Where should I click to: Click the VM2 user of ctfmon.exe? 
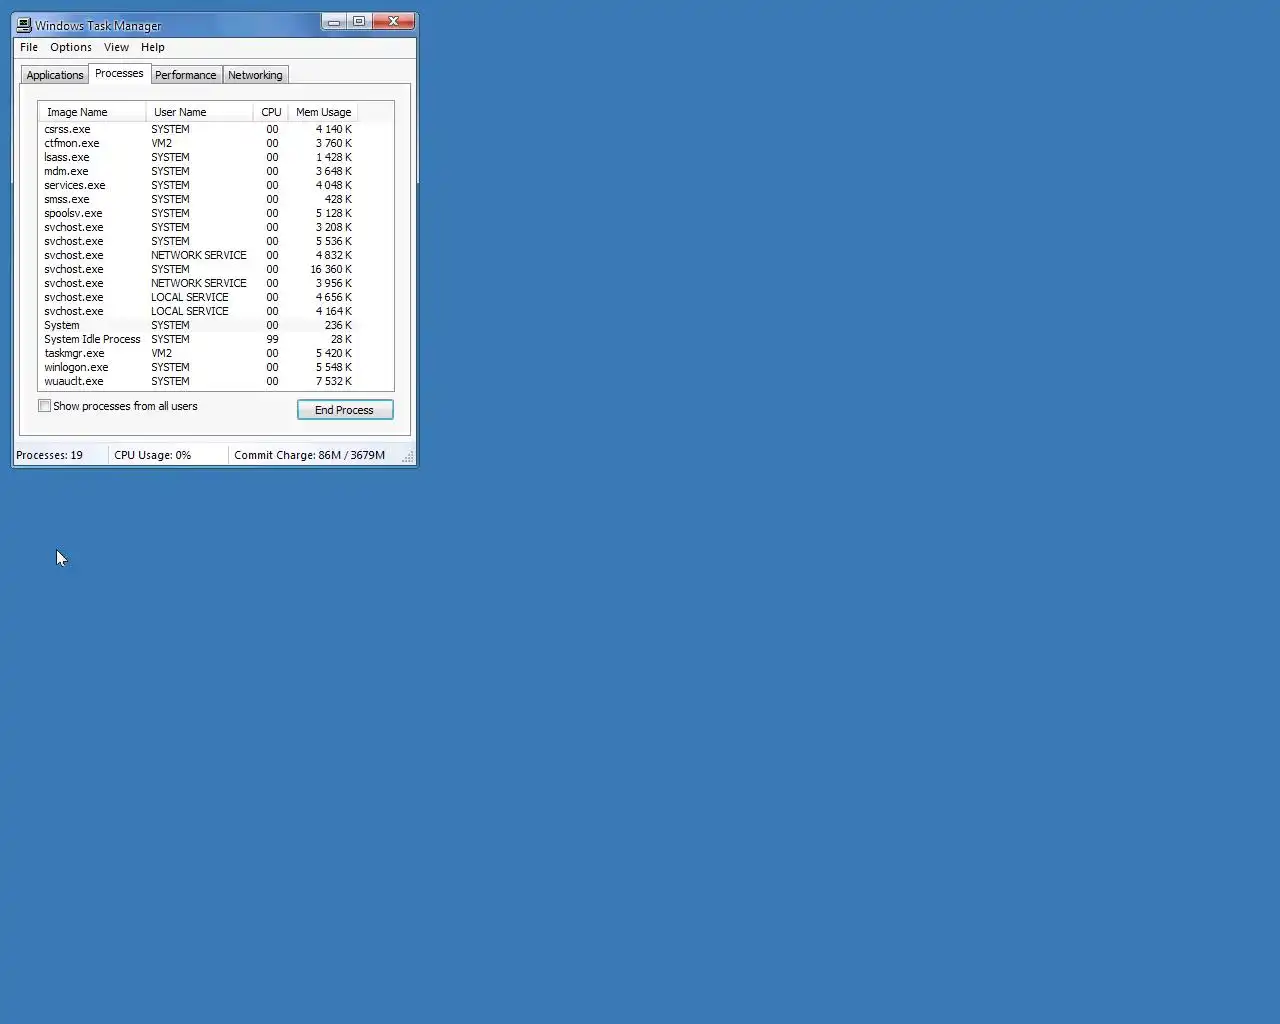[161, 143]
